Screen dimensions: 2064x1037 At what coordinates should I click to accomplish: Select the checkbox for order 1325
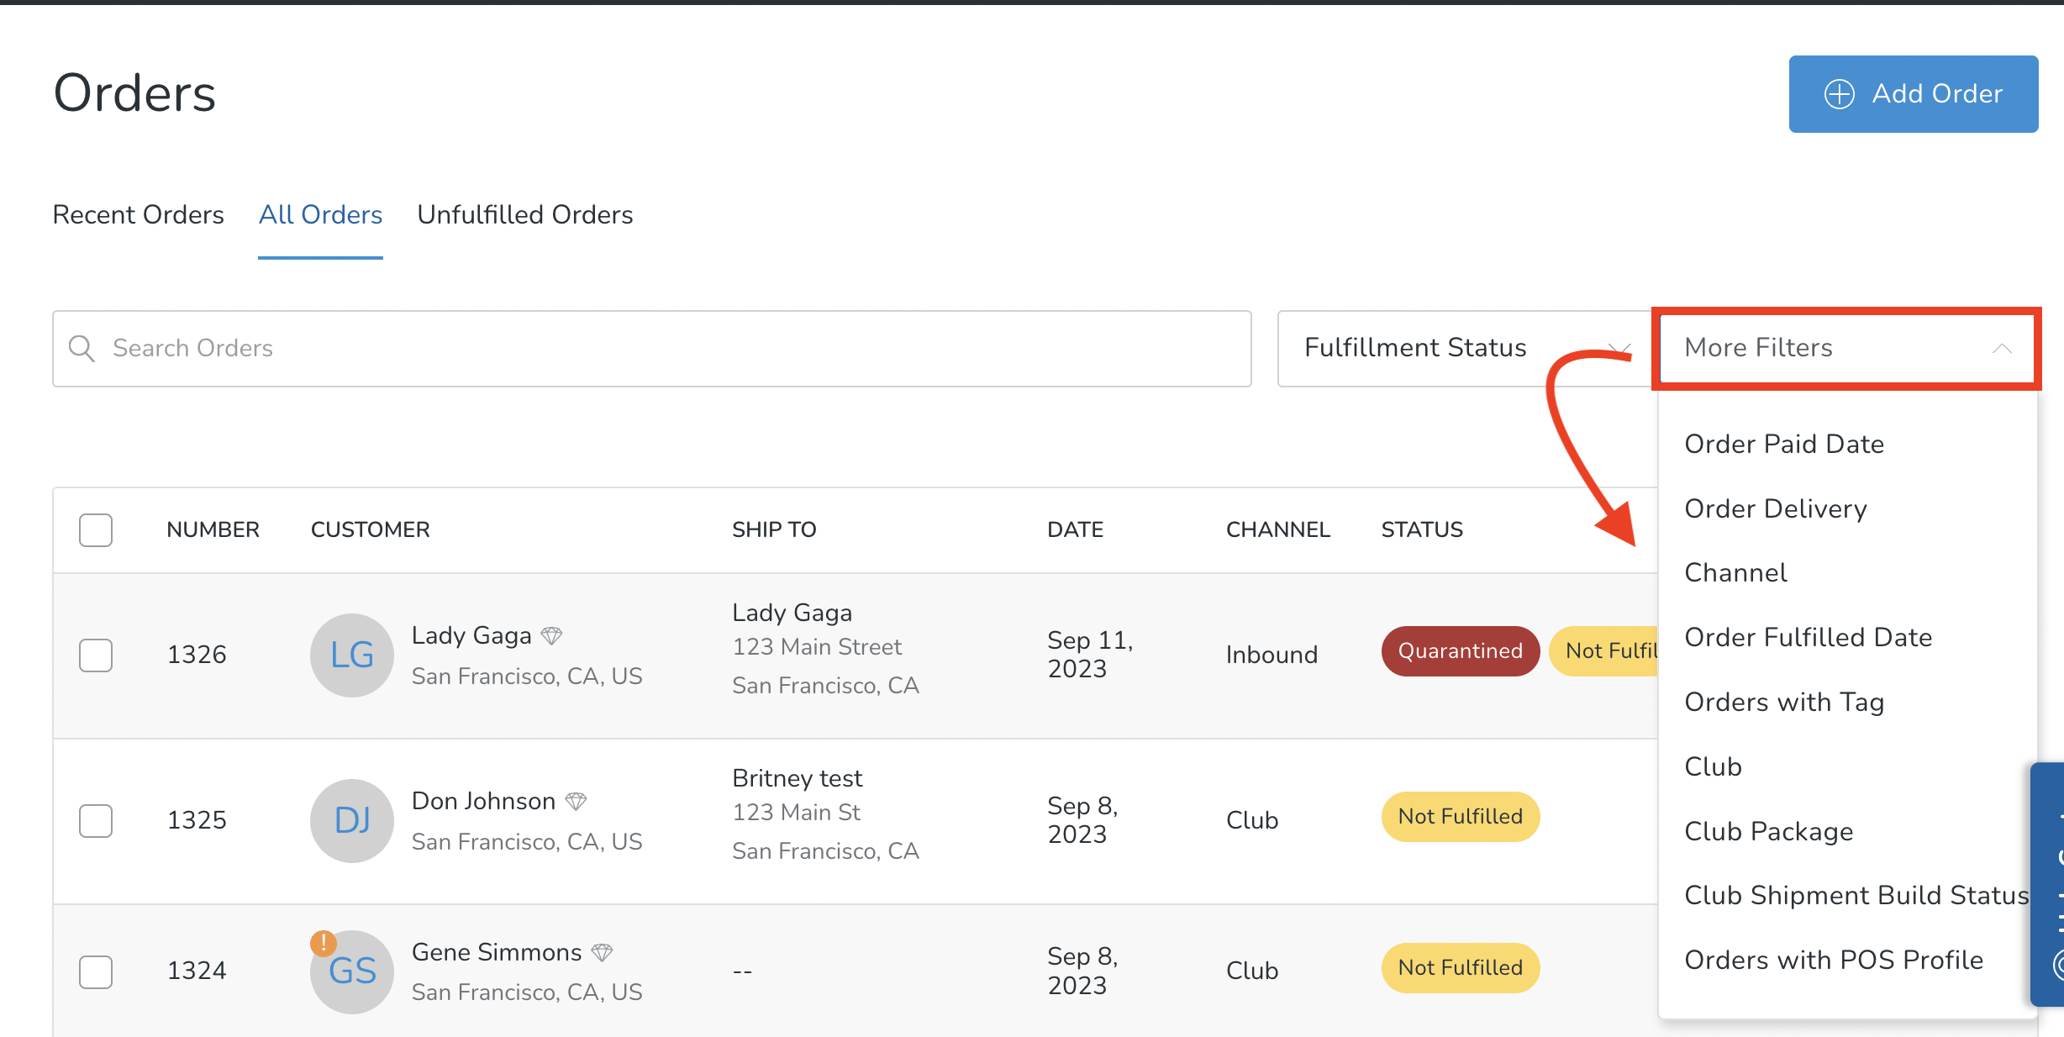point(96,820)
